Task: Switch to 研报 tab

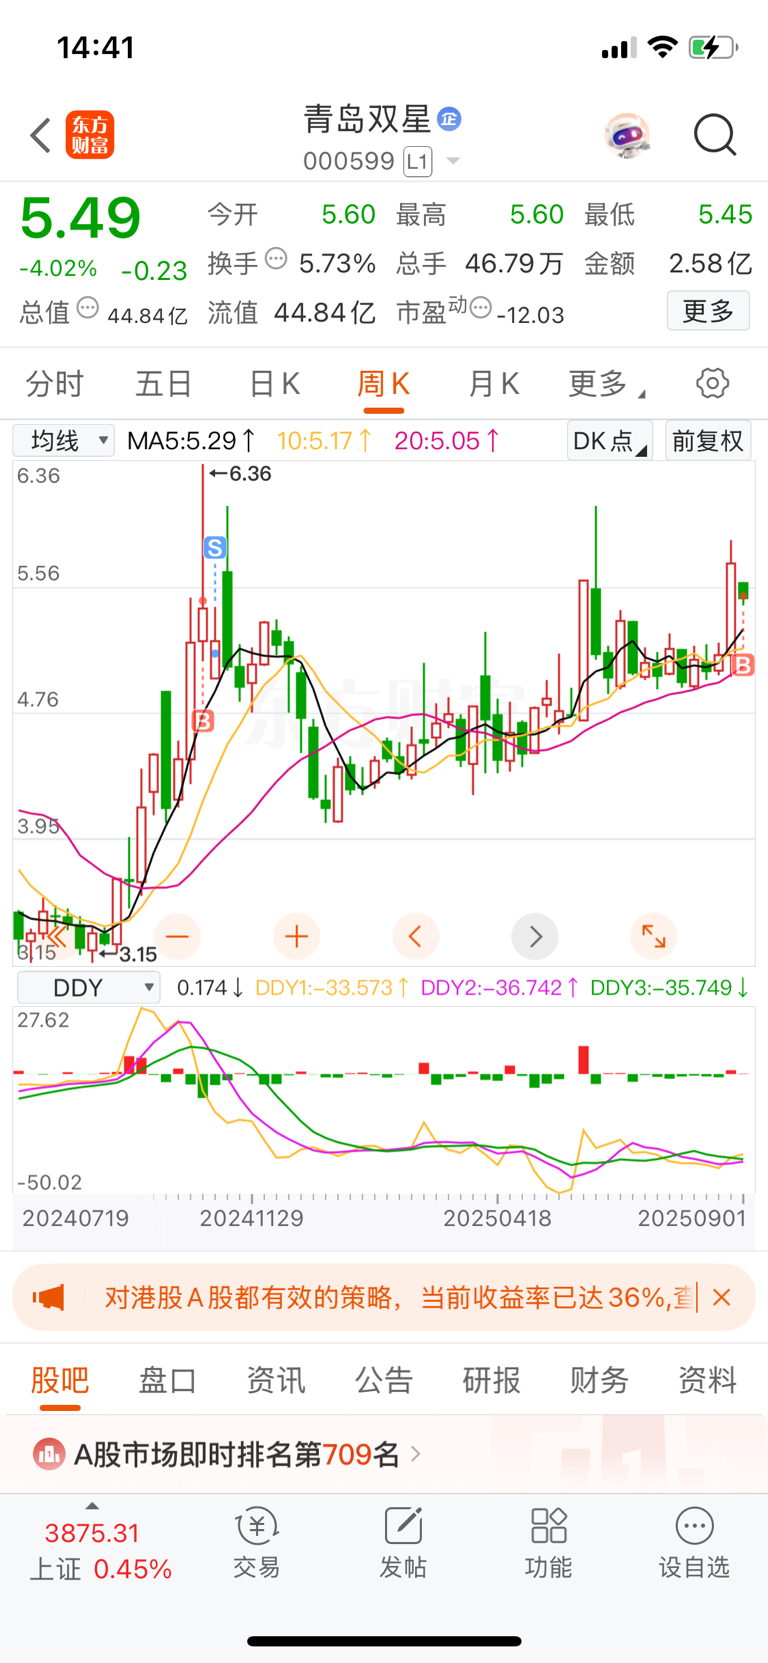Action: pos(492,1381)
